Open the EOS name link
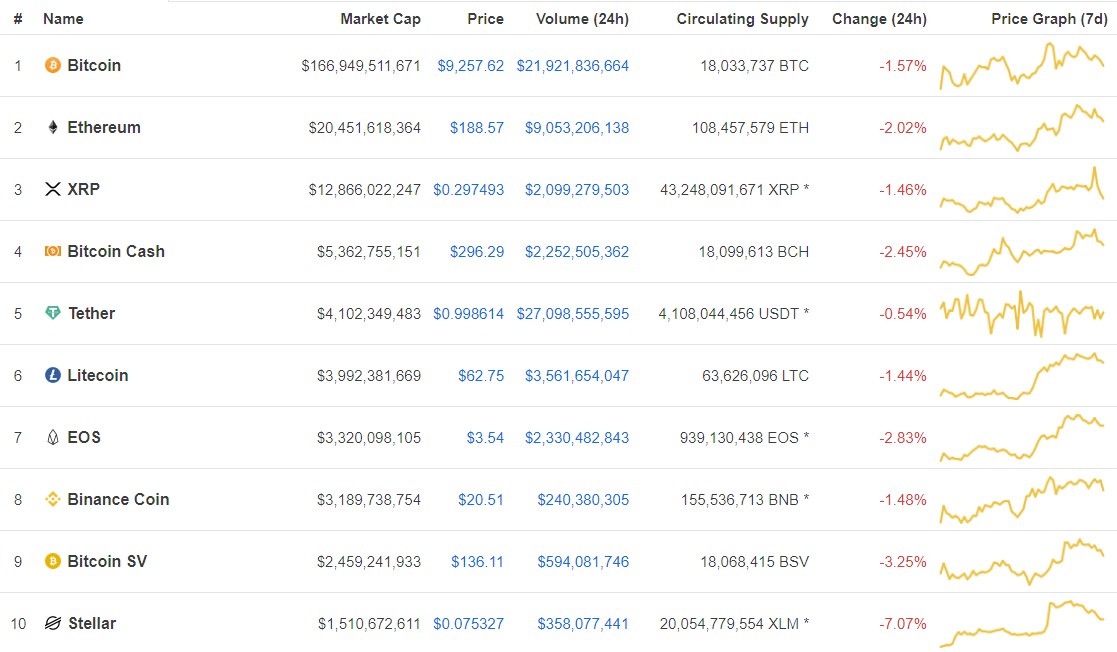 (x=84, y=438)
